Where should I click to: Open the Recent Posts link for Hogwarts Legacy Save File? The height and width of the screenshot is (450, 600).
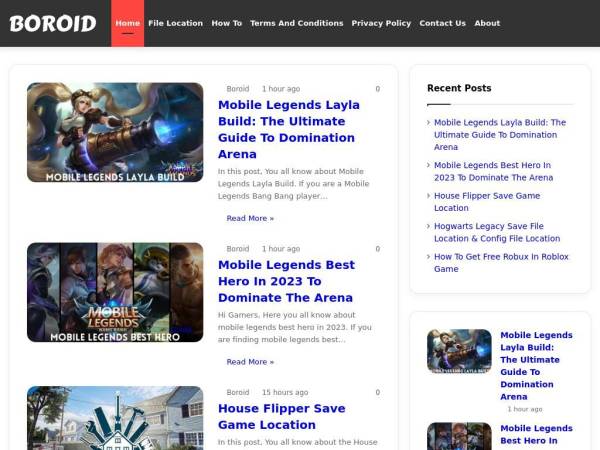497,232
